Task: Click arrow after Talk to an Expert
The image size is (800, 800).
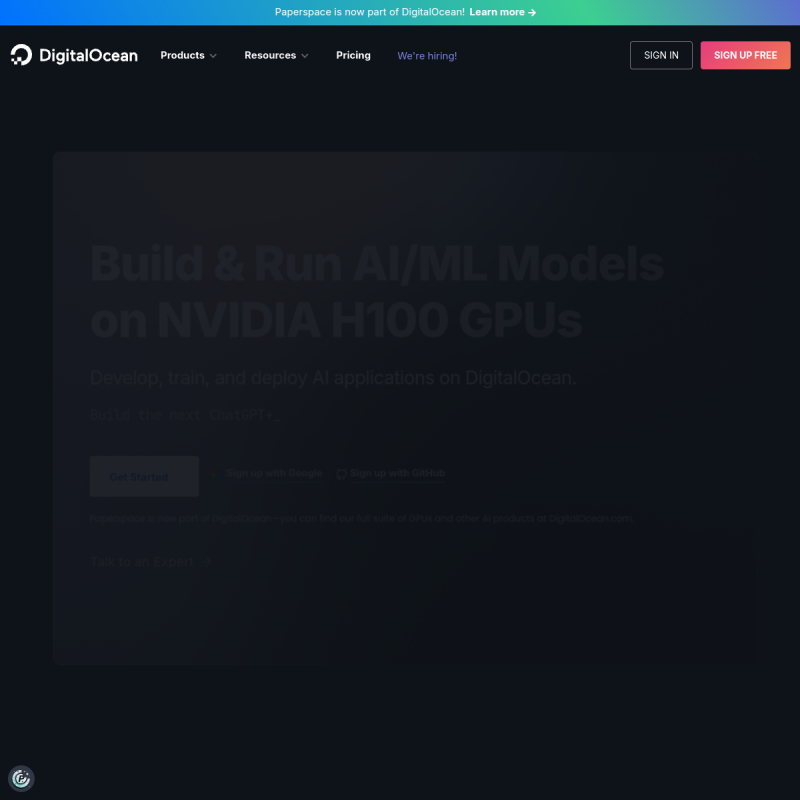Action: (x=205, y=562)
